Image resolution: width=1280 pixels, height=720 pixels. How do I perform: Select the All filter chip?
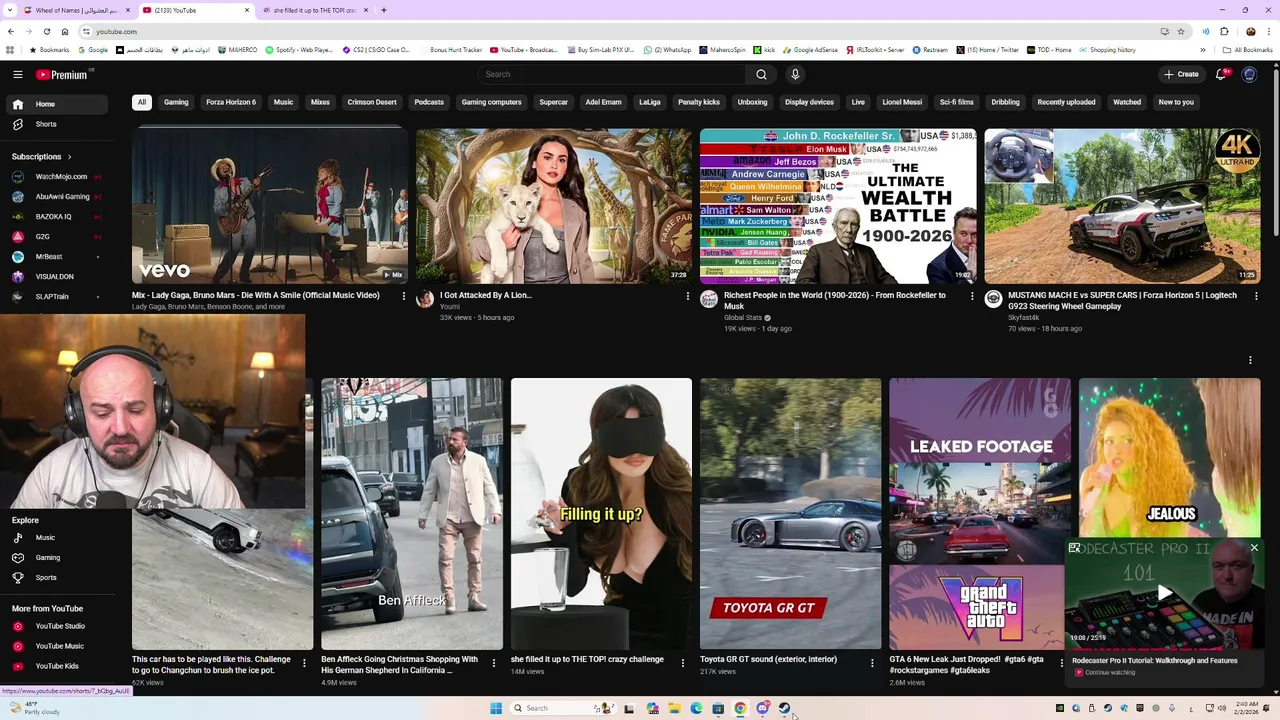[x=142, y=102]
